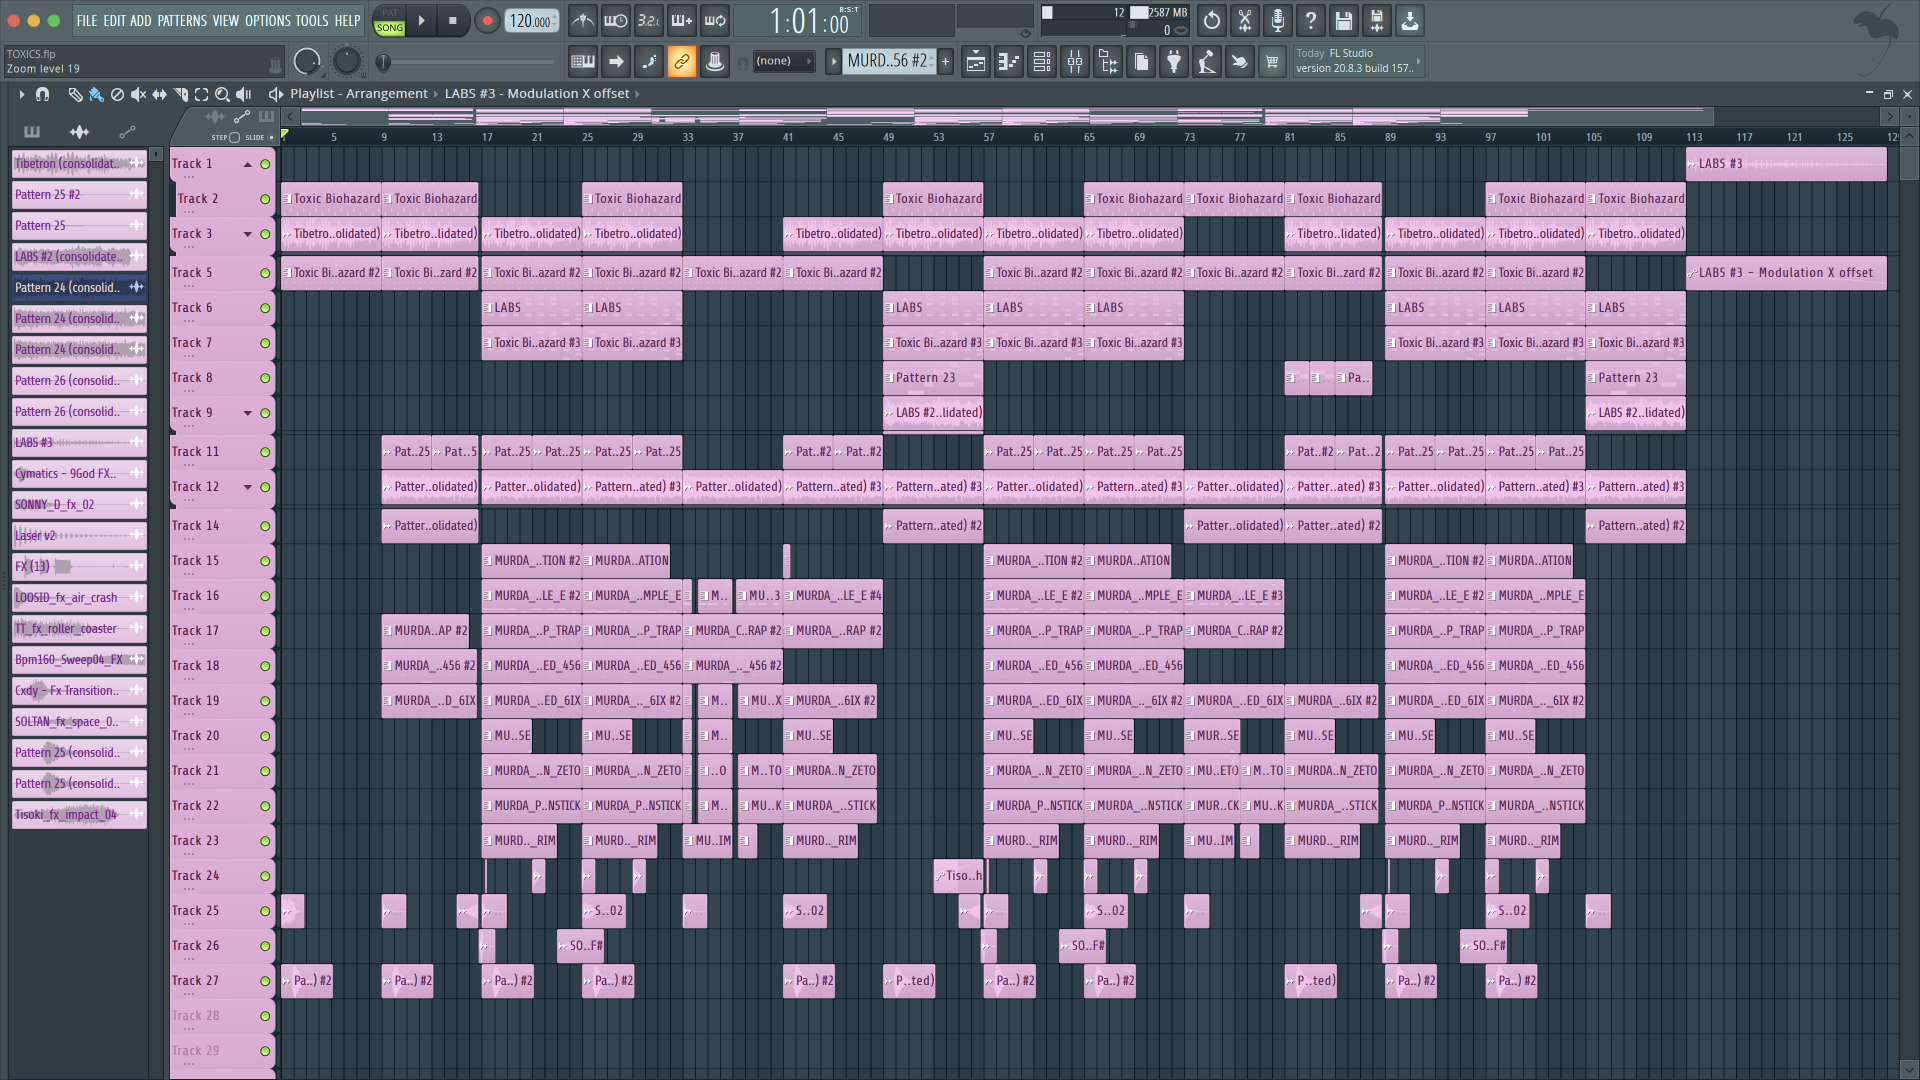Click the plus button to add new pattern
1920x1080 pixels.
(x=945, y=62)
